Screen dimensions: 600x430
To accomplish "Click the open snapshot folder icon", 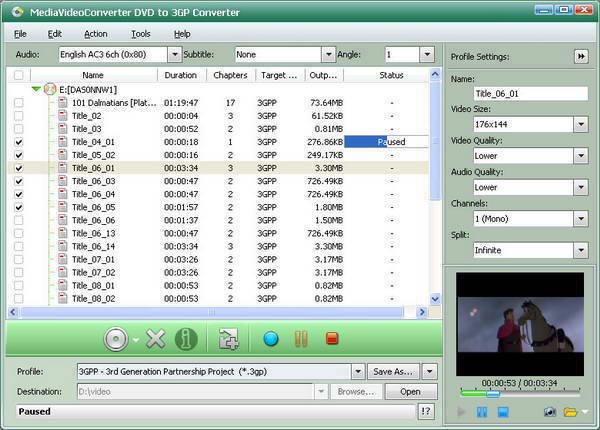I will coord(570,412).
